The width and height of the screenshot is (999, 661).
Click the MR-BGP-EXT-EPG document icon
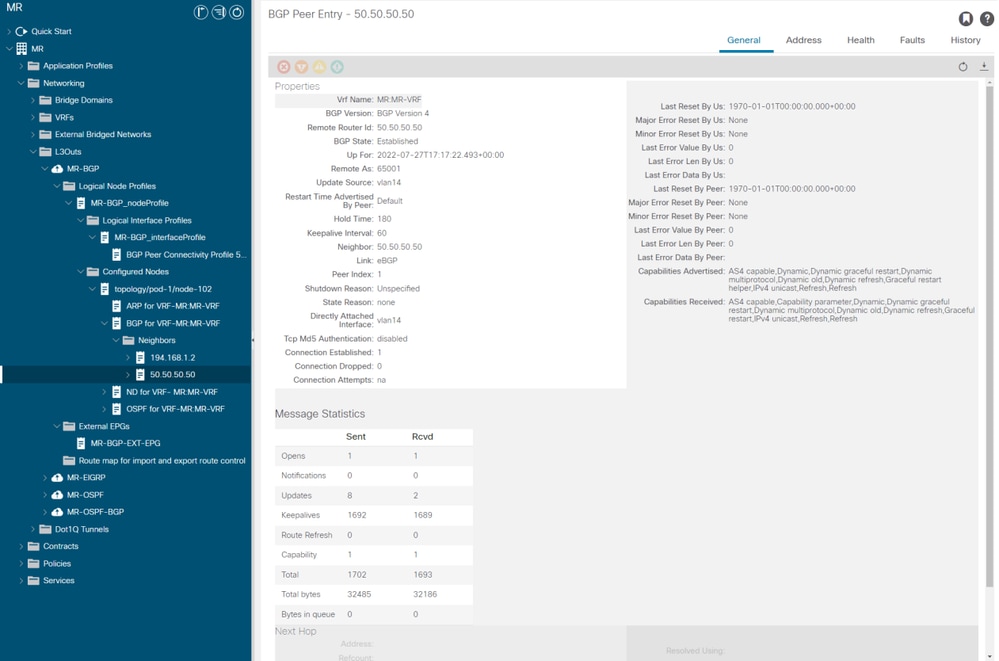pyautogui.click(x=81, y=443)
